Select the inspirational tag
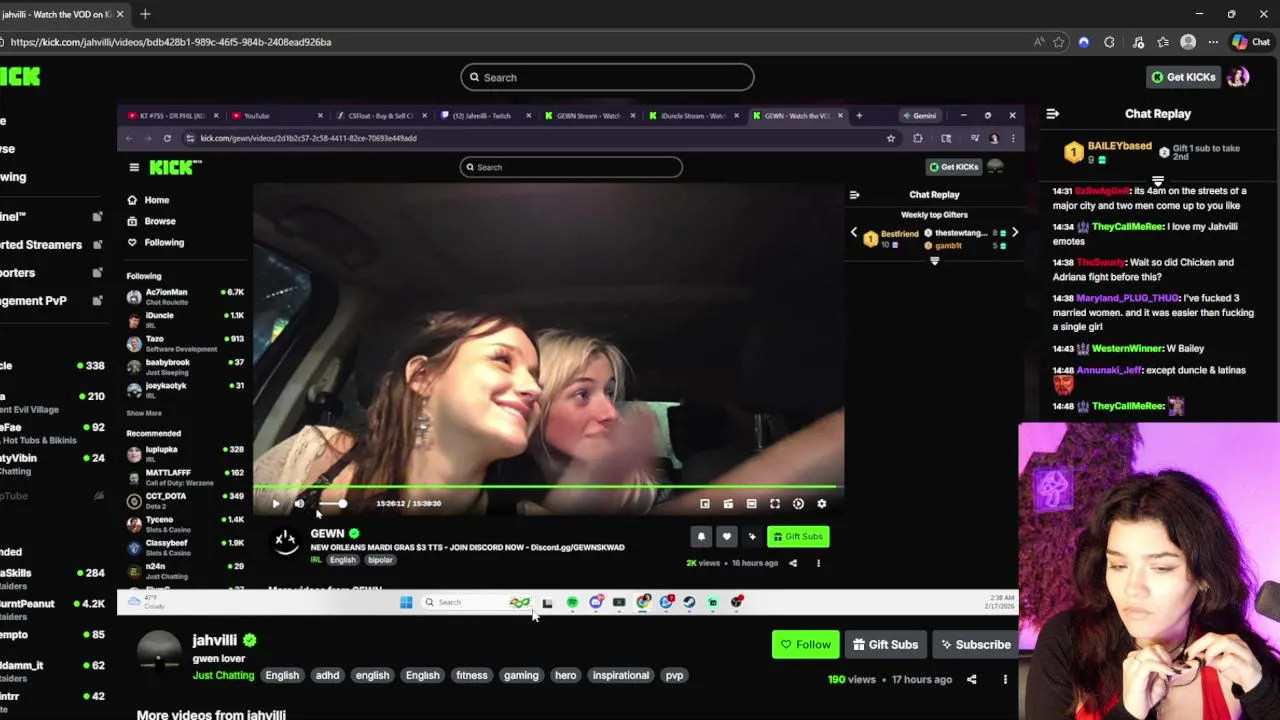 pyautogui.click(x=621, y=675)
